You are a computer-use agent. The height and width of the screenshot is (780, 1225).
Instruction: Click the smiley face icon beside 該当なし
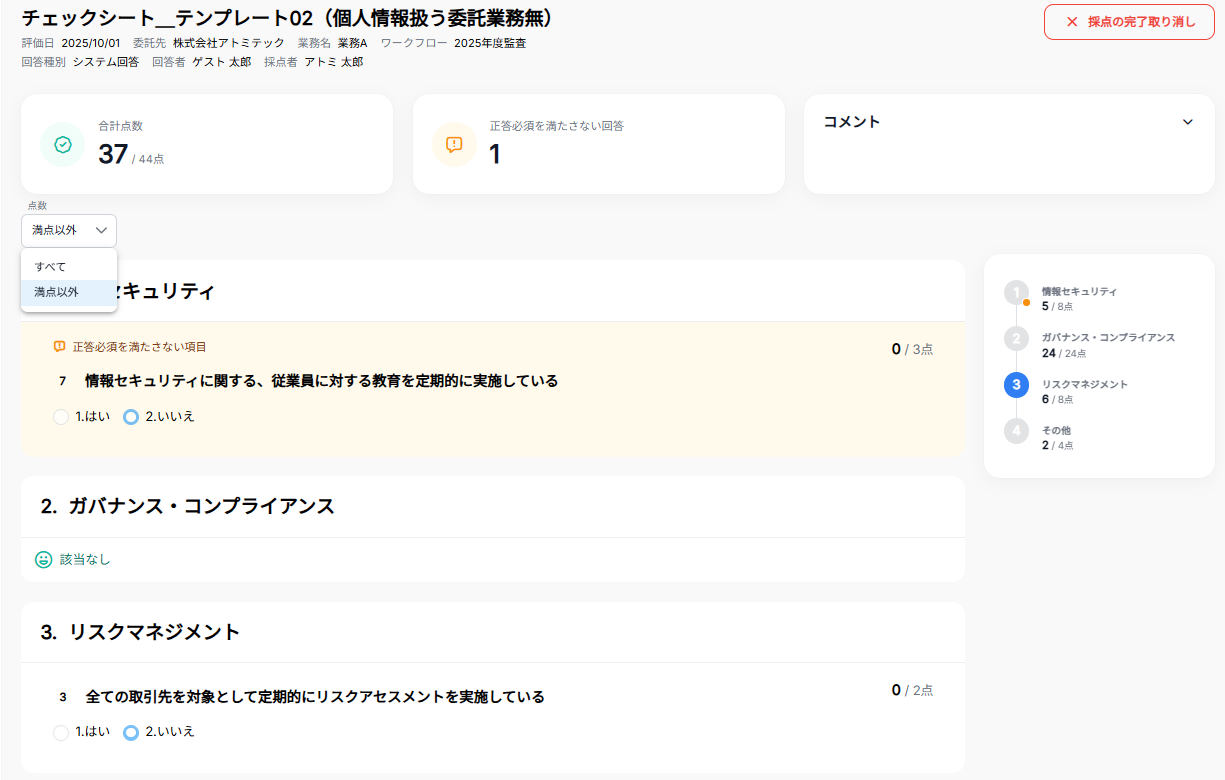[x=44, y=560]
